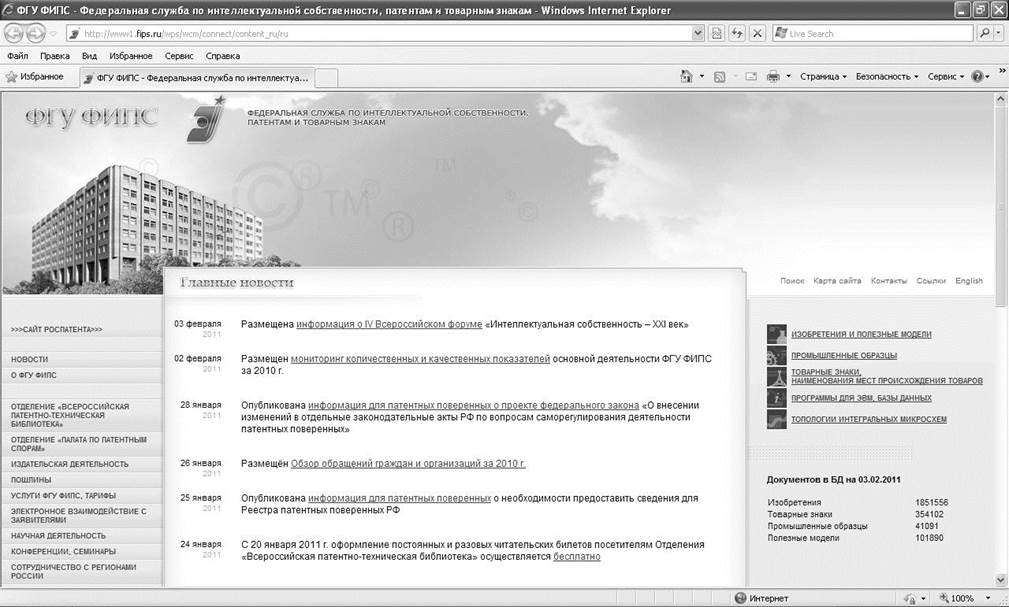This screenshot has width=1009, height=607.
Task: Open the ПОШЛИНЫ sidebar item
Action: [x=31, y=480]
